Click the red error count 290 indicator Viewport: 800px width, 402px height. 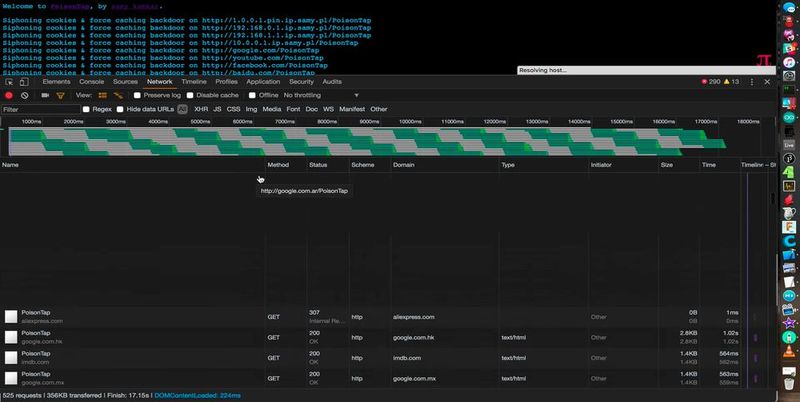click(x=711, y=82)
